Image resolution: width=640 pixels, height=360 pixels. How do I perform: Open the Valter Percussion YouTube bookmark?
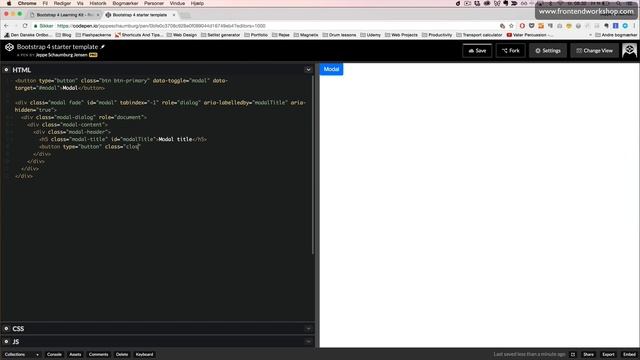coord(530,35)
